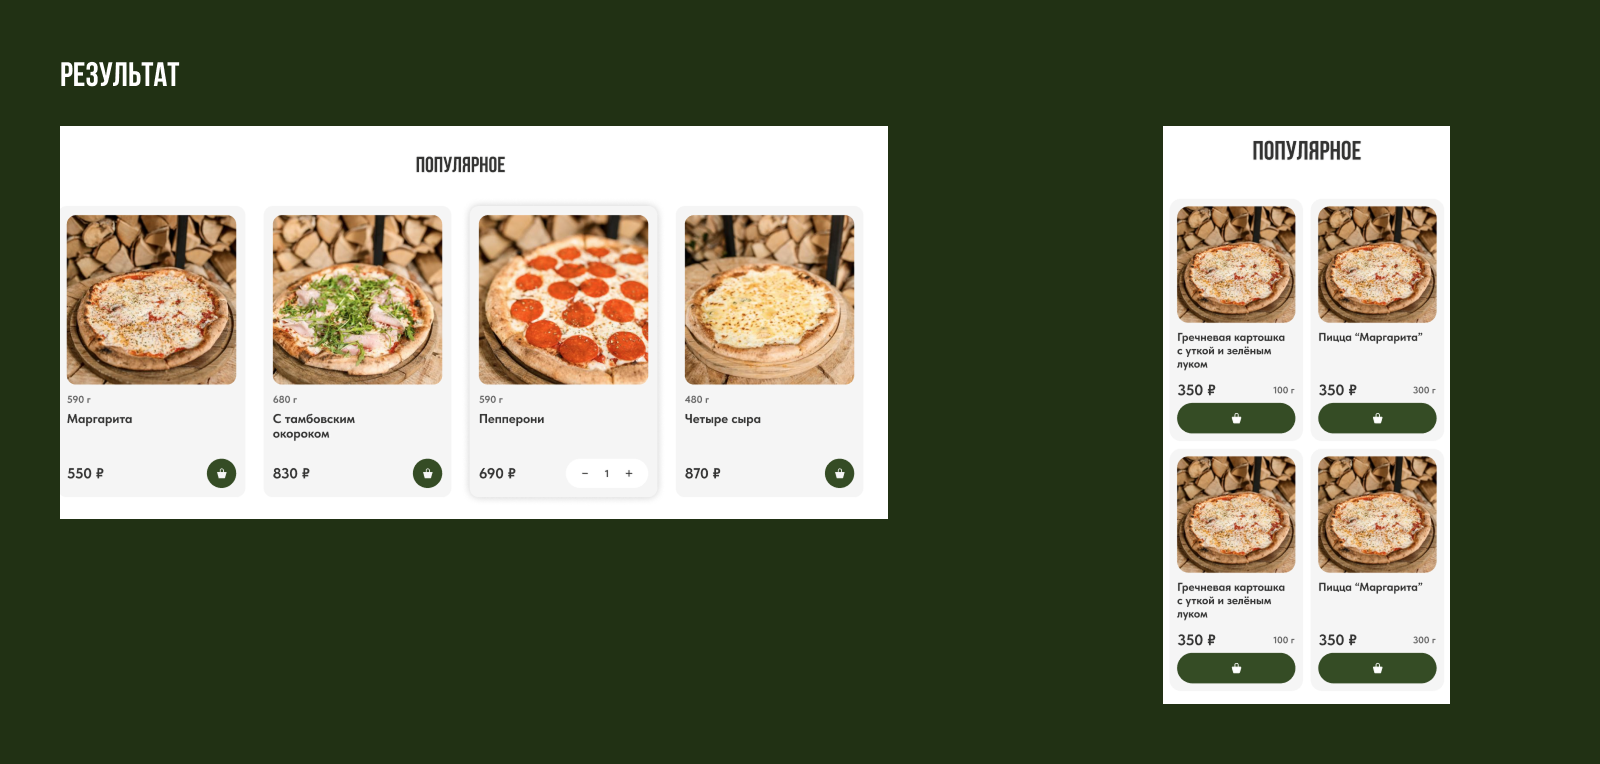Open the Пепперони pizza photo

click(563, 300)
